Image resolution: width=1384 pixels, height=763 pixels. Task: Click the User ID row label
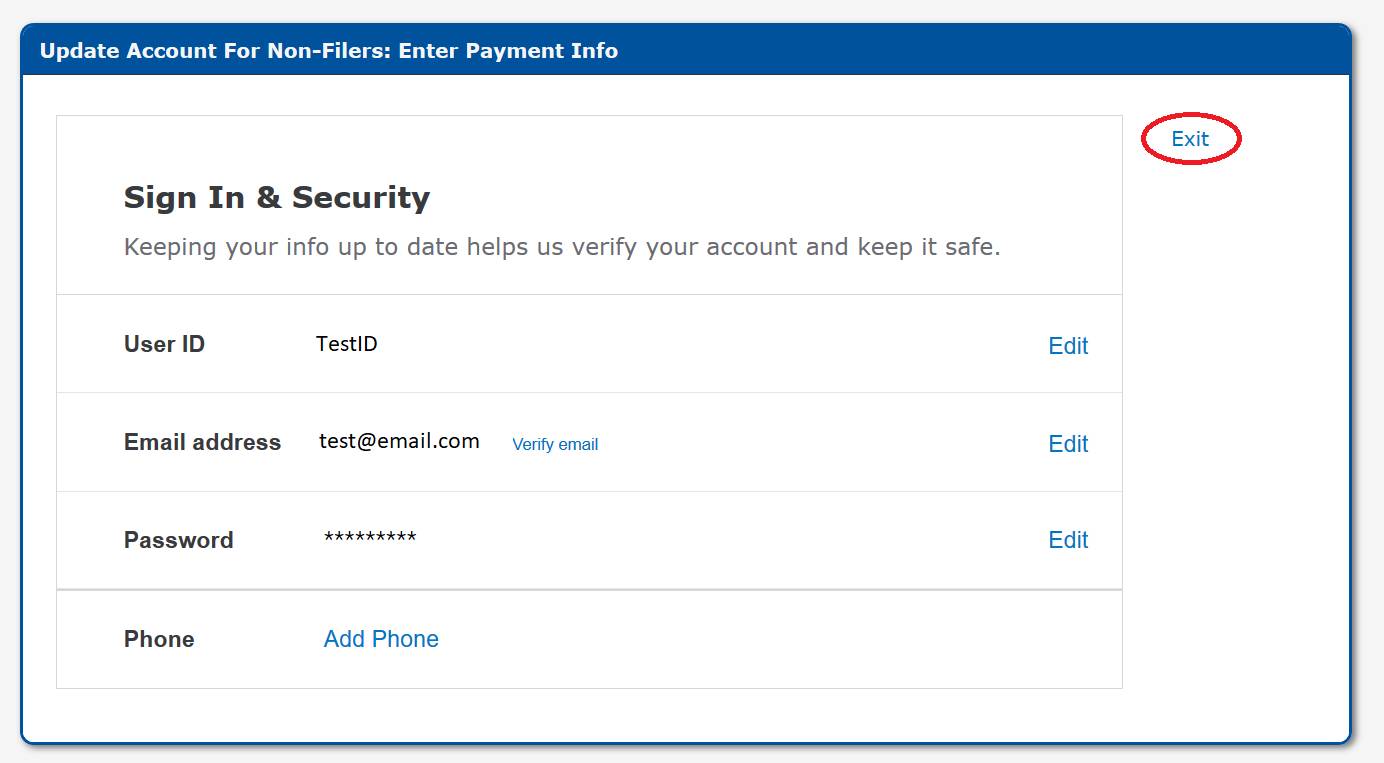point(164,344)
